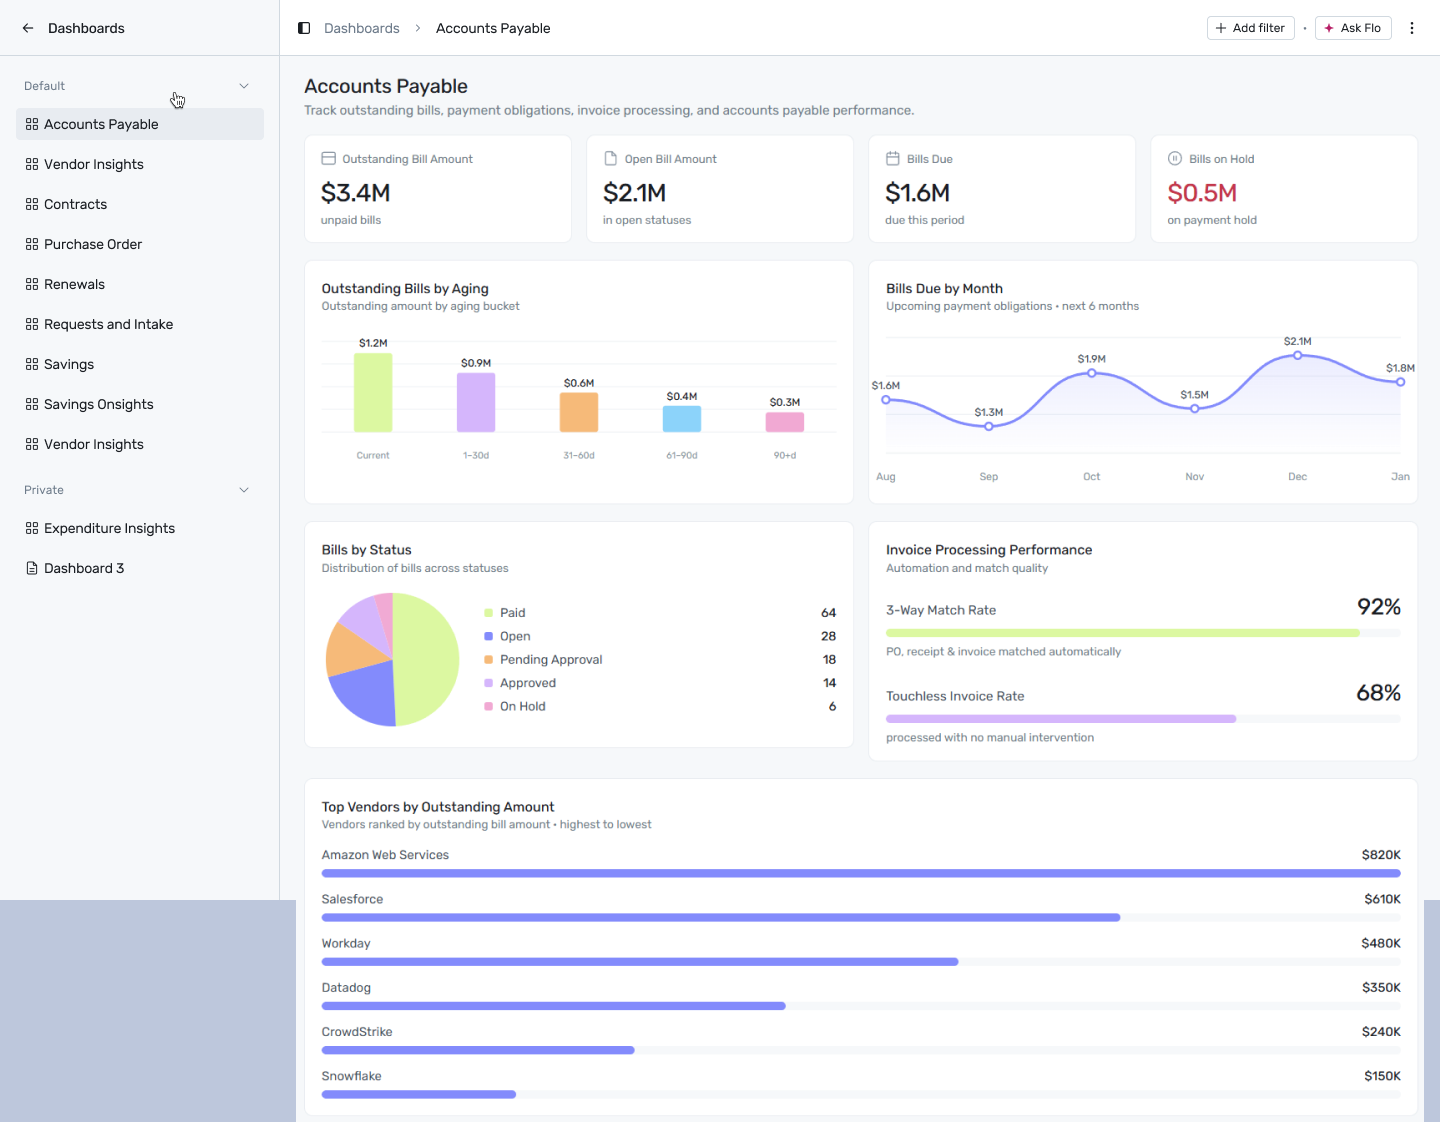1440x1122 pixels.
Task: Select the Savings Onsights dashboard
Action: click(140, 404)
